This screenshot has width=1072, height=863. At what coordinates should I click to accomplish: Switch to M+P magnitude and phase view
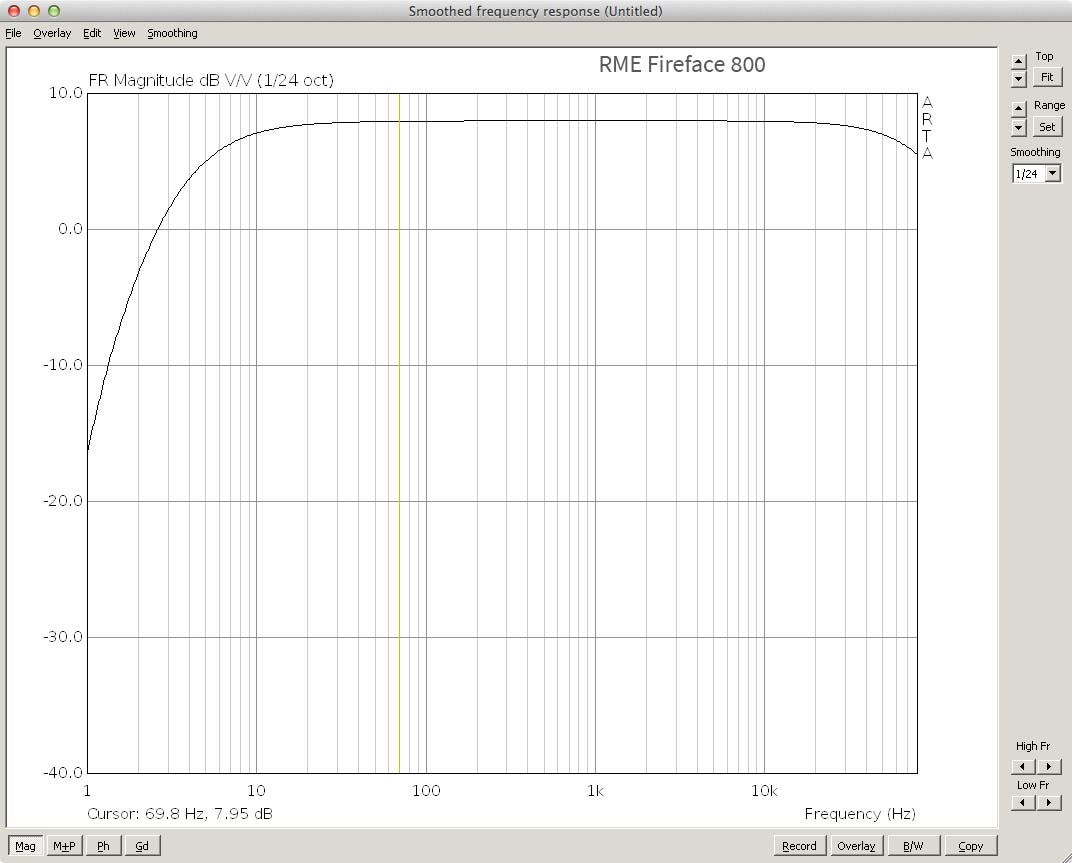[x=64, y=846]
